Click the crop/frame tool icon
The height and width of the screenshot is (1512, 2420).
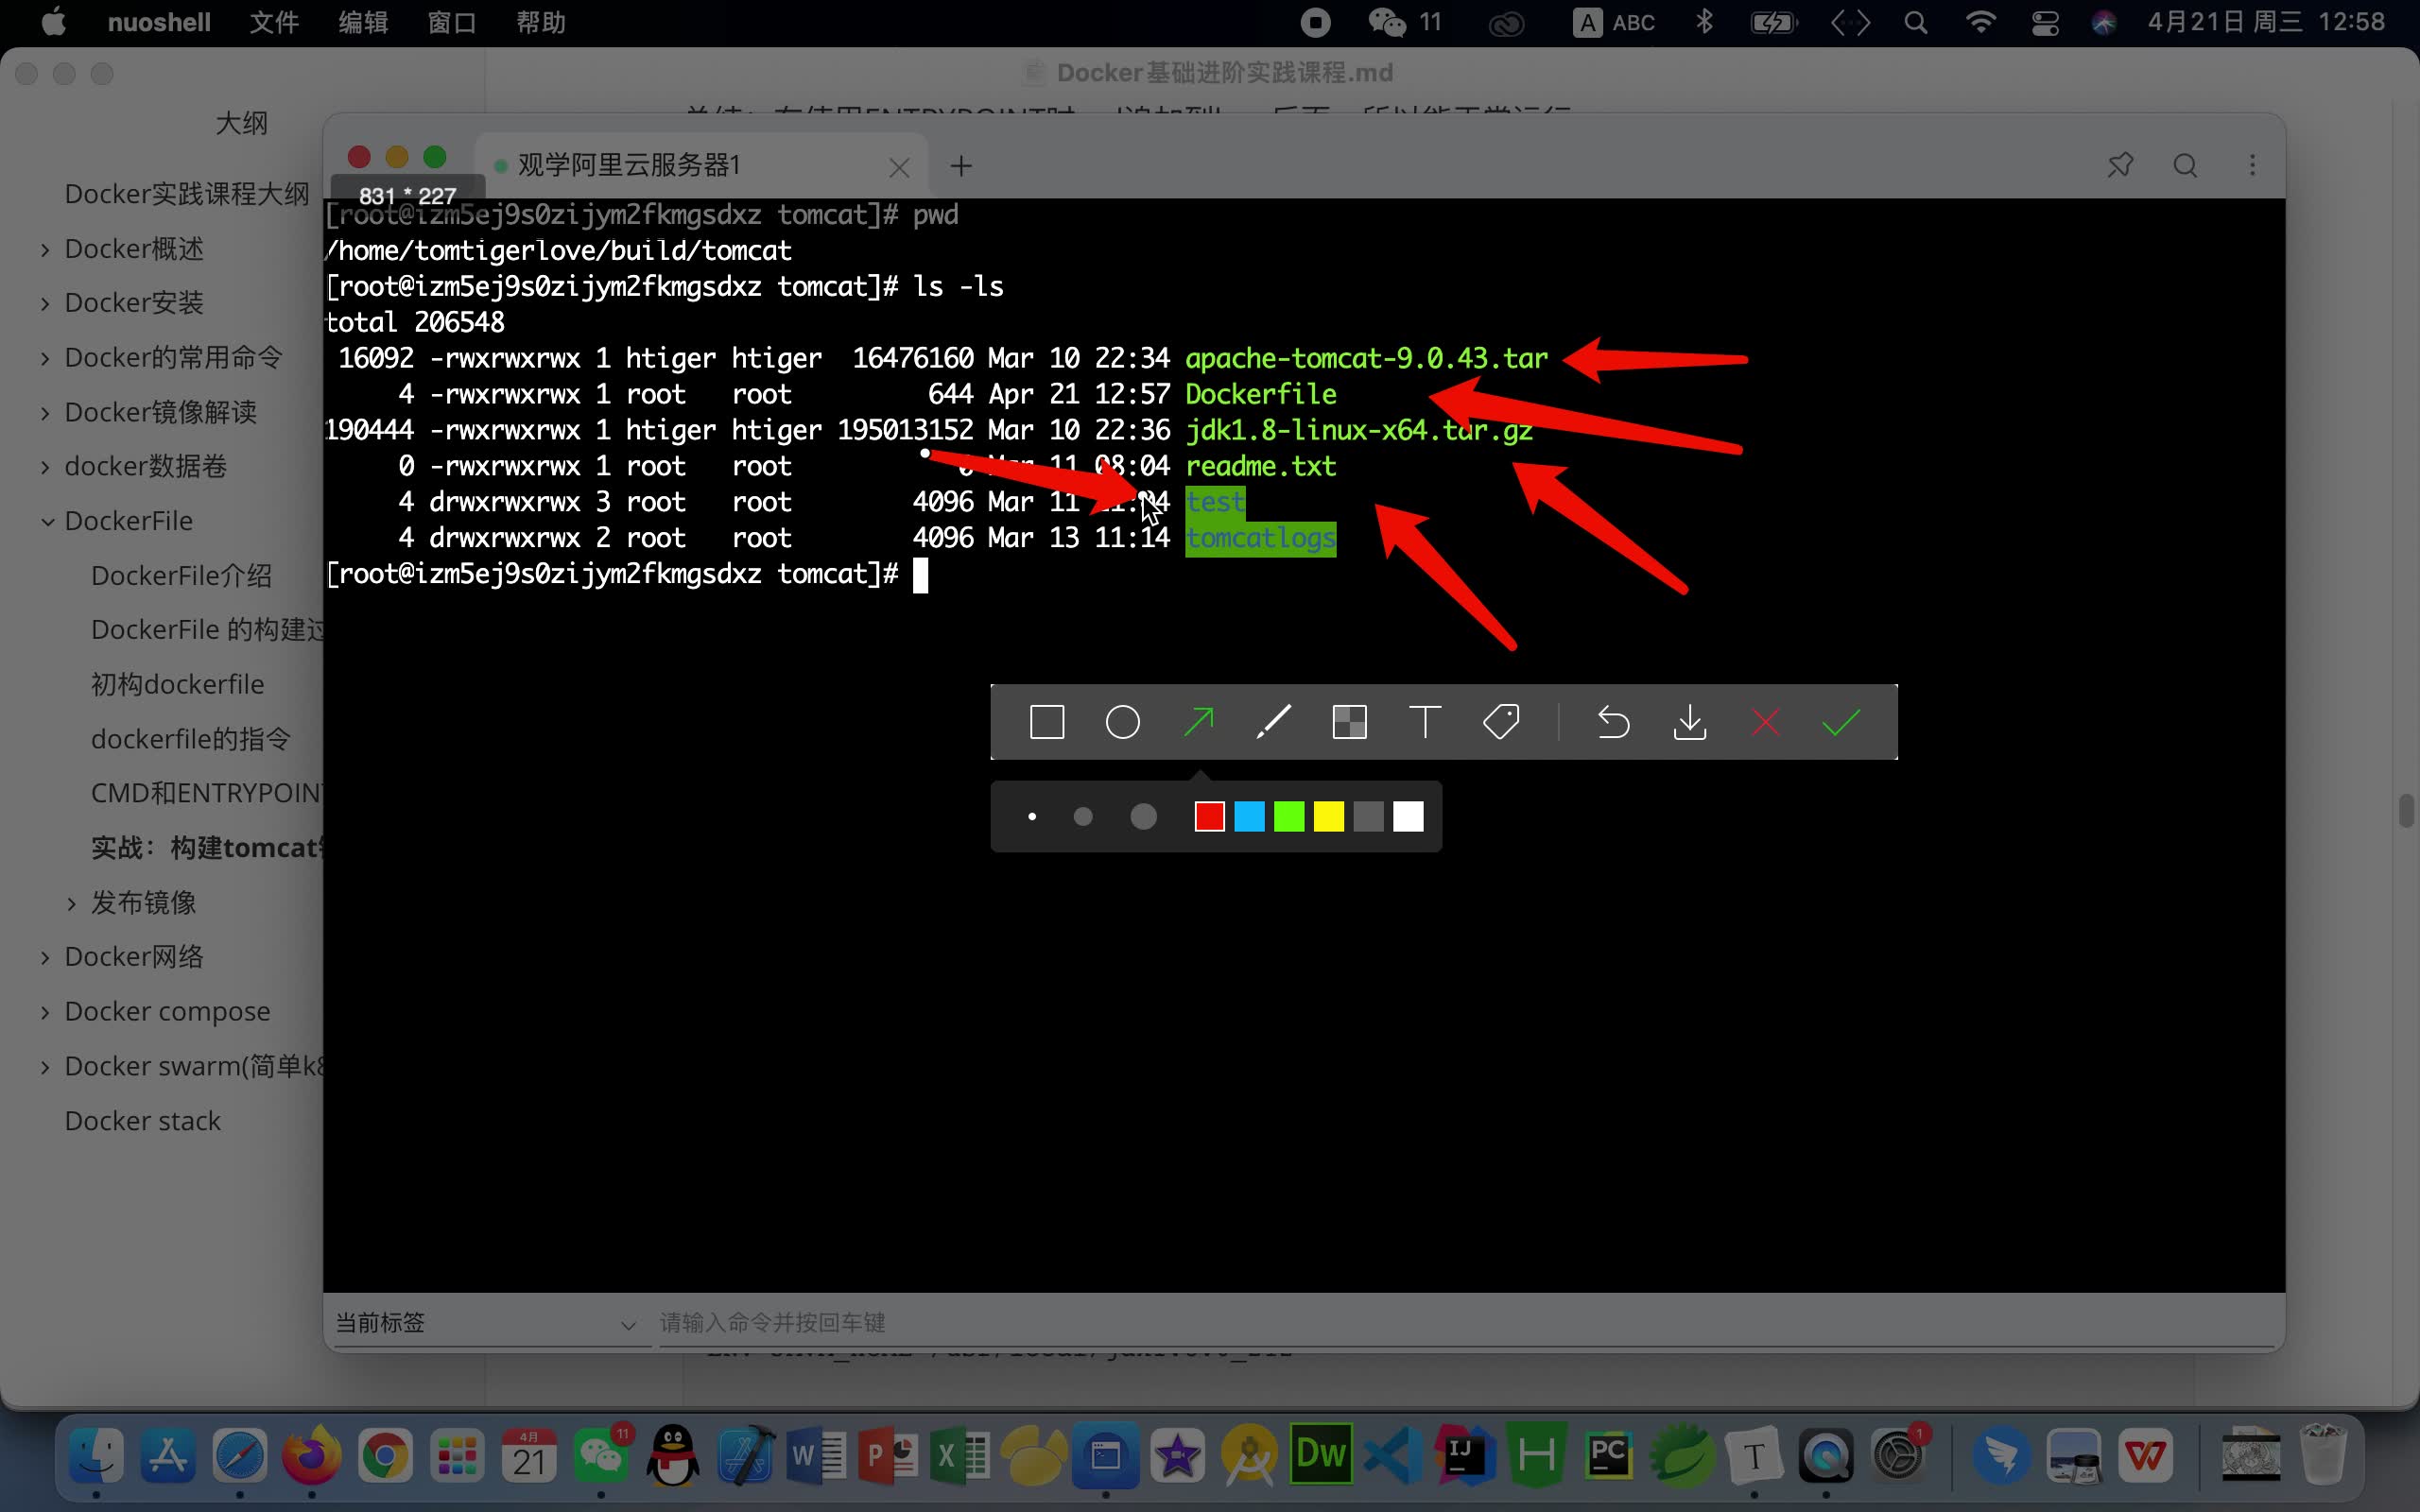tap(1349, 721)
